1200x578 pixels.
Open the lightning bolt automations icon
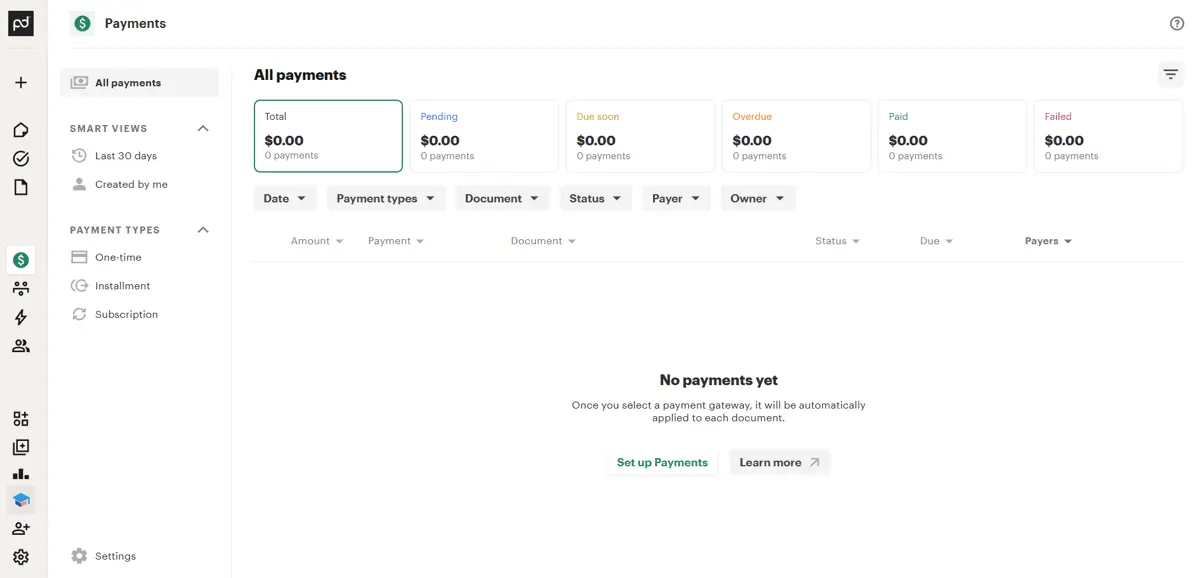point(21,317)
